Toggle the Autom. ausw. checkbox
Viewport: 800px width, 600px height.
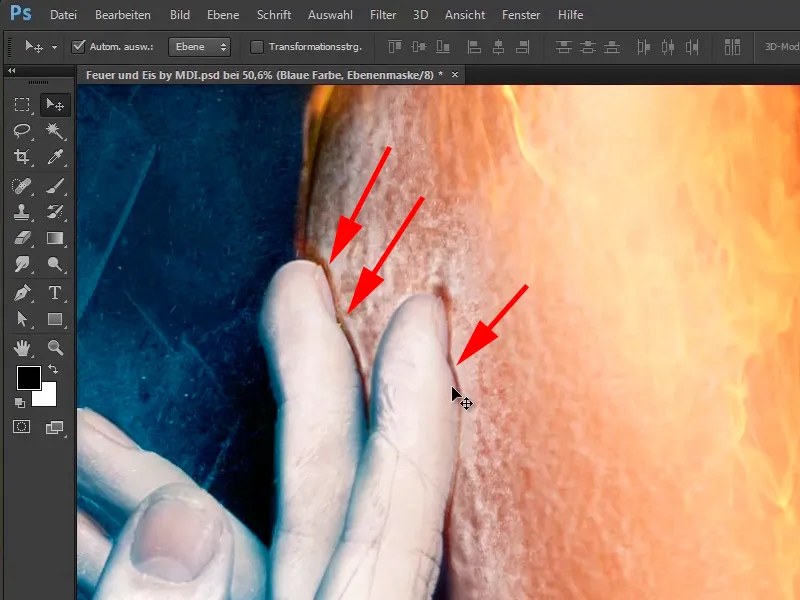78,47
